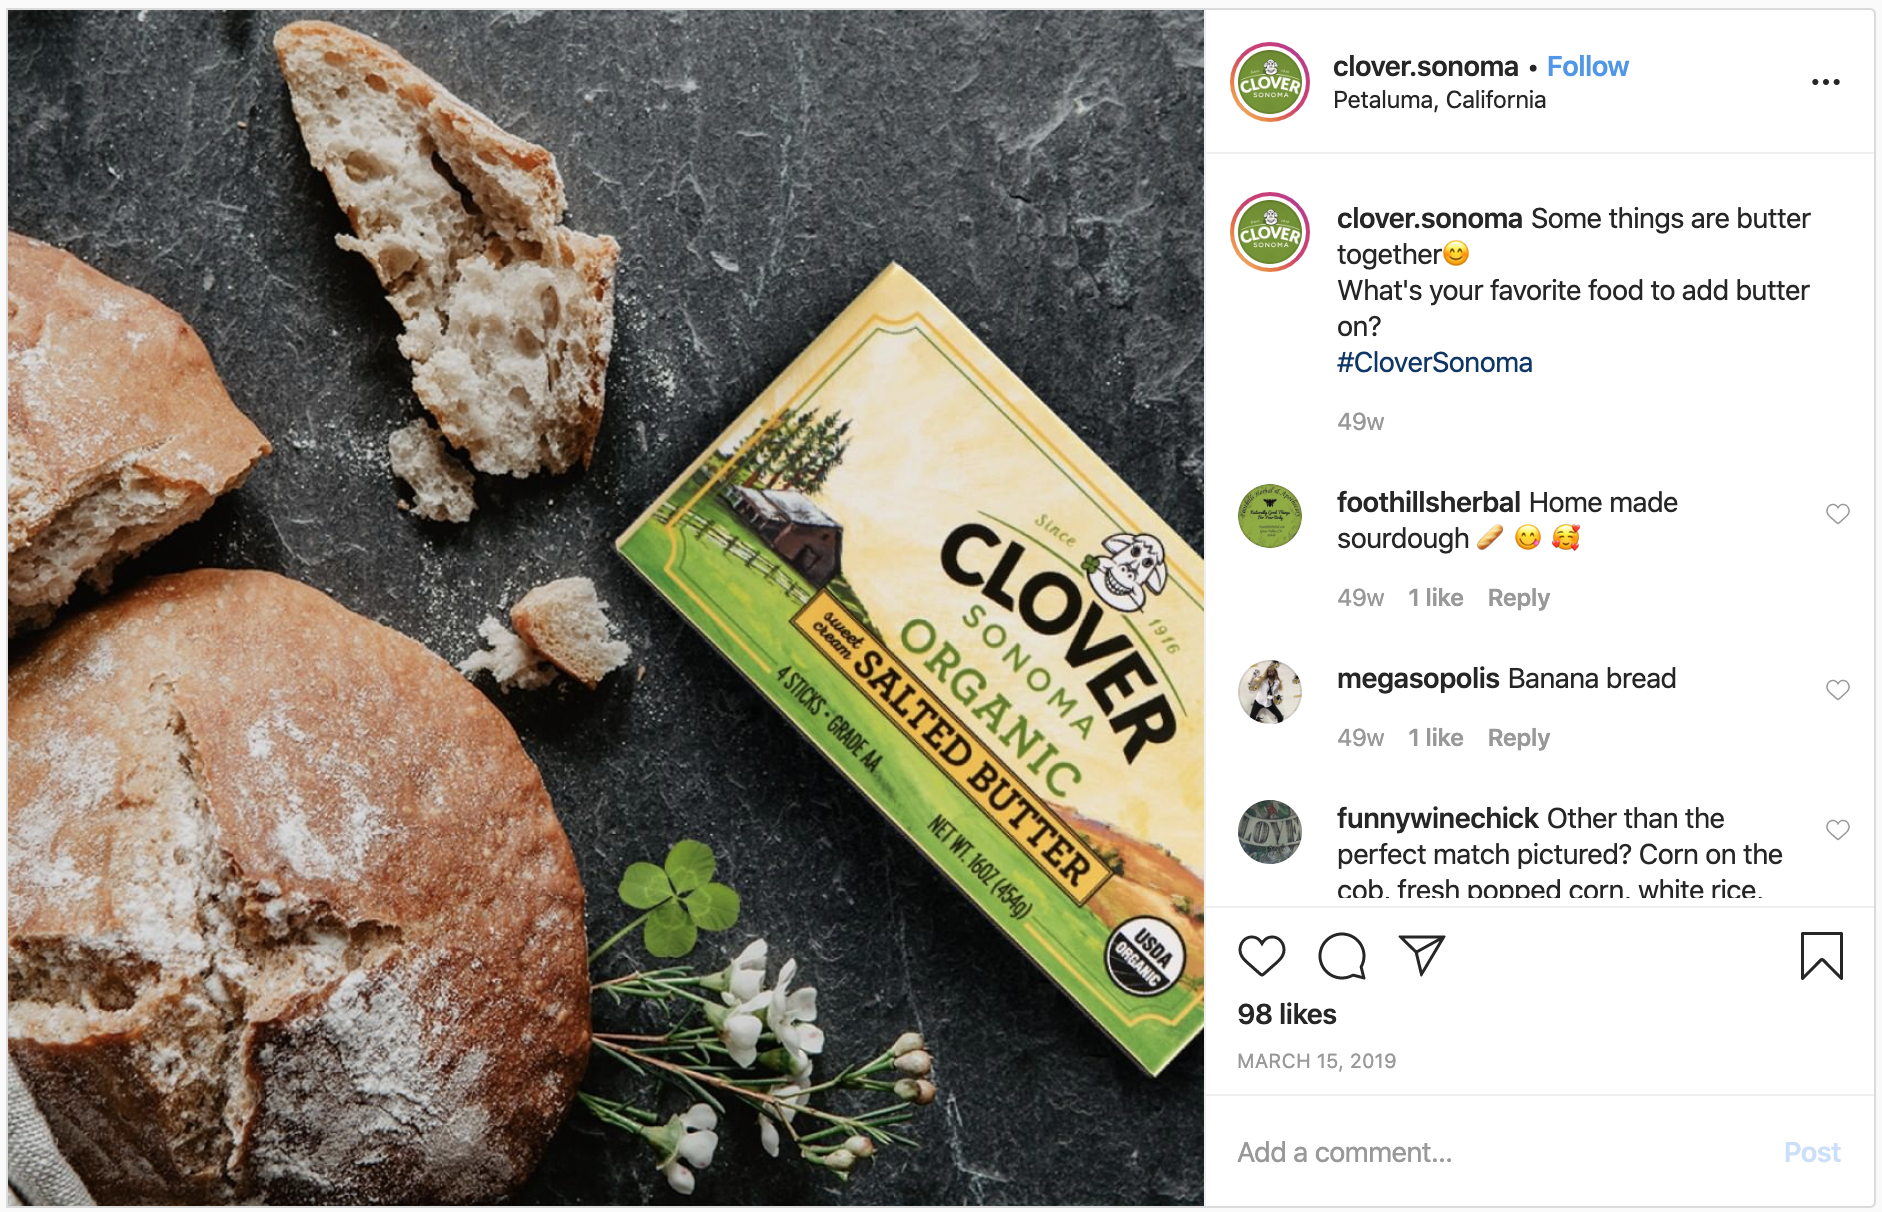The image size is (1882, 1212).
Task: Open the #CloverSonoma hashtag
Action: [1434, 362]
